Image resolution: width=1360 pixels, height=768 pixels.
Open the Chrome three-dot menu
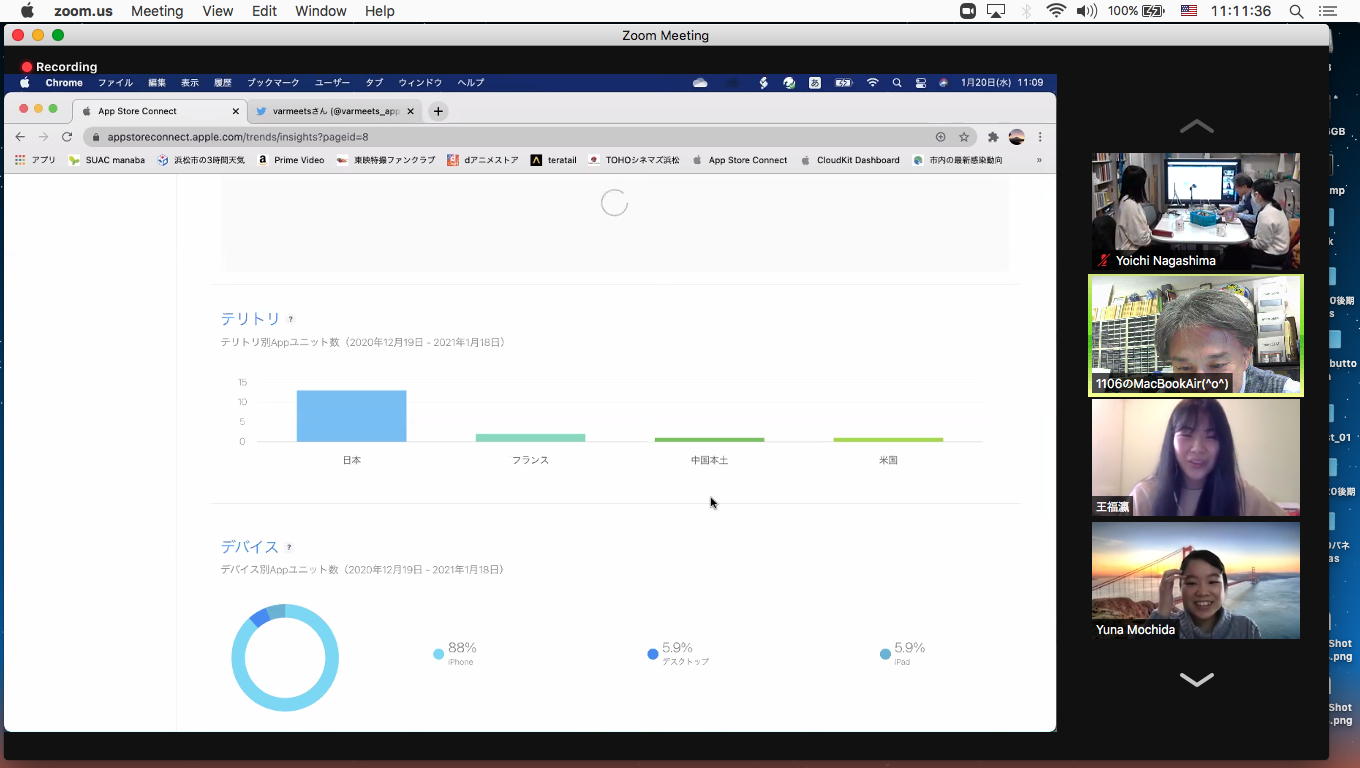(x=1040, y=137)
